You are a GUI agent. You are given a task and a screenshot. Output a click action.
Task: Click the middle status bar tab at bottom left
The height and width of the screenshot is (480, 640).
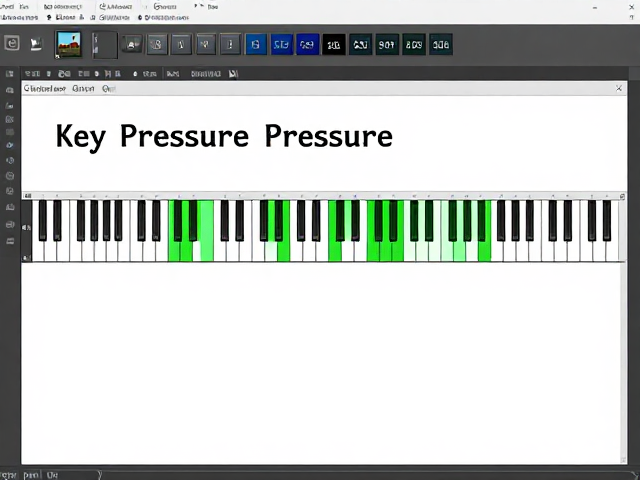[31, 475]
